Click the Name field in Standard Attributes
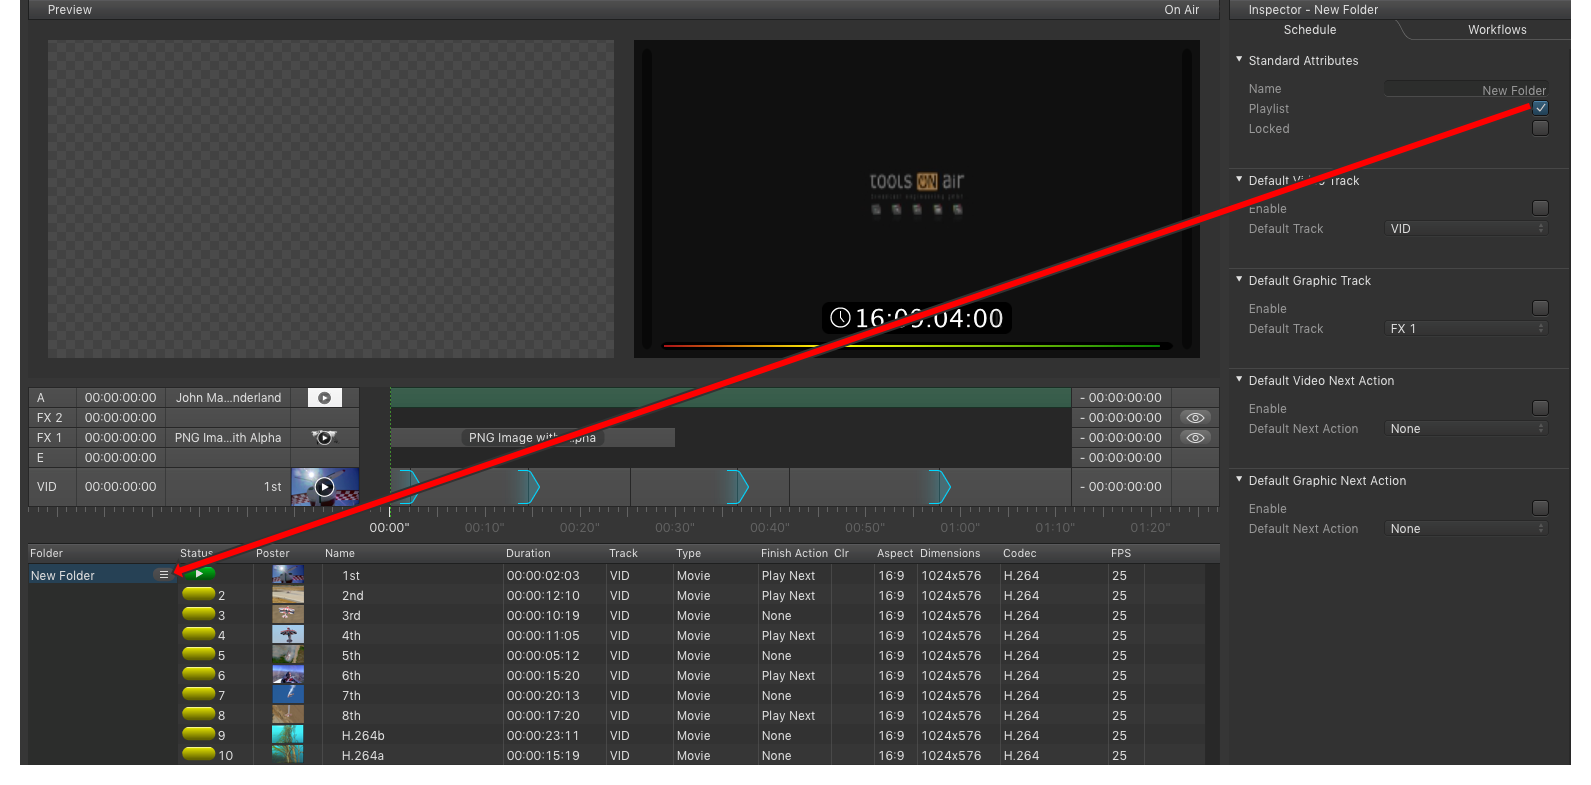1591x785 pixels. point(1466,89)
